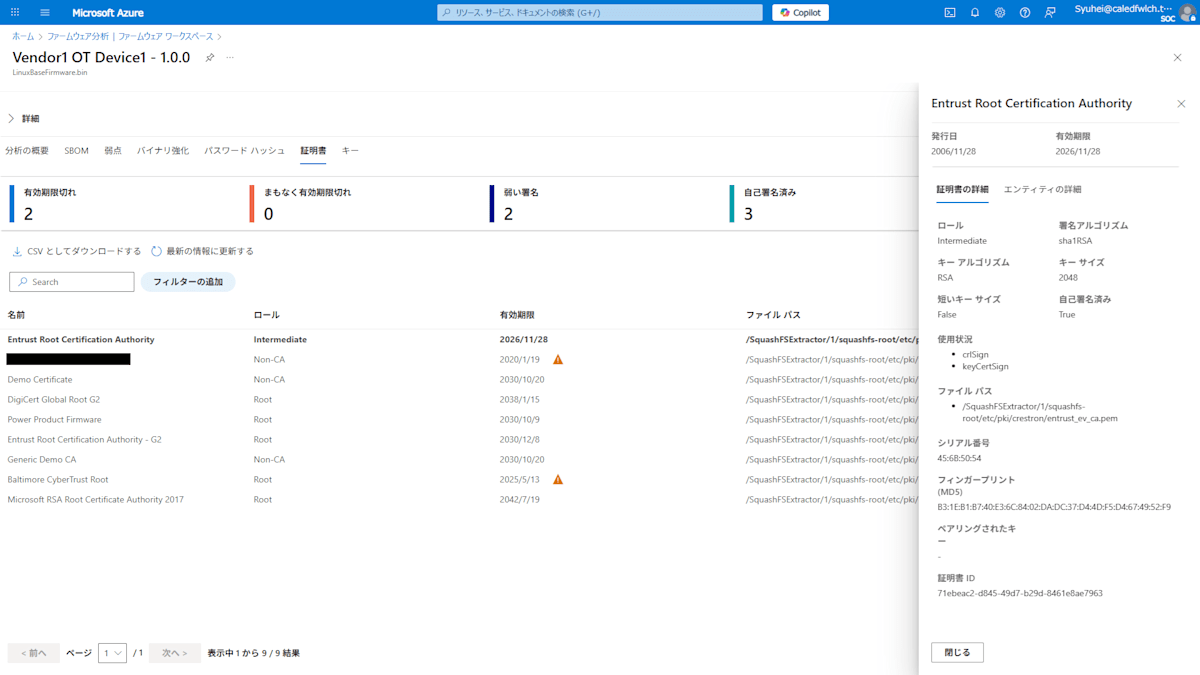Click 最新の情報に更新する
The image size is (1200, 675).
coord(202,251)
